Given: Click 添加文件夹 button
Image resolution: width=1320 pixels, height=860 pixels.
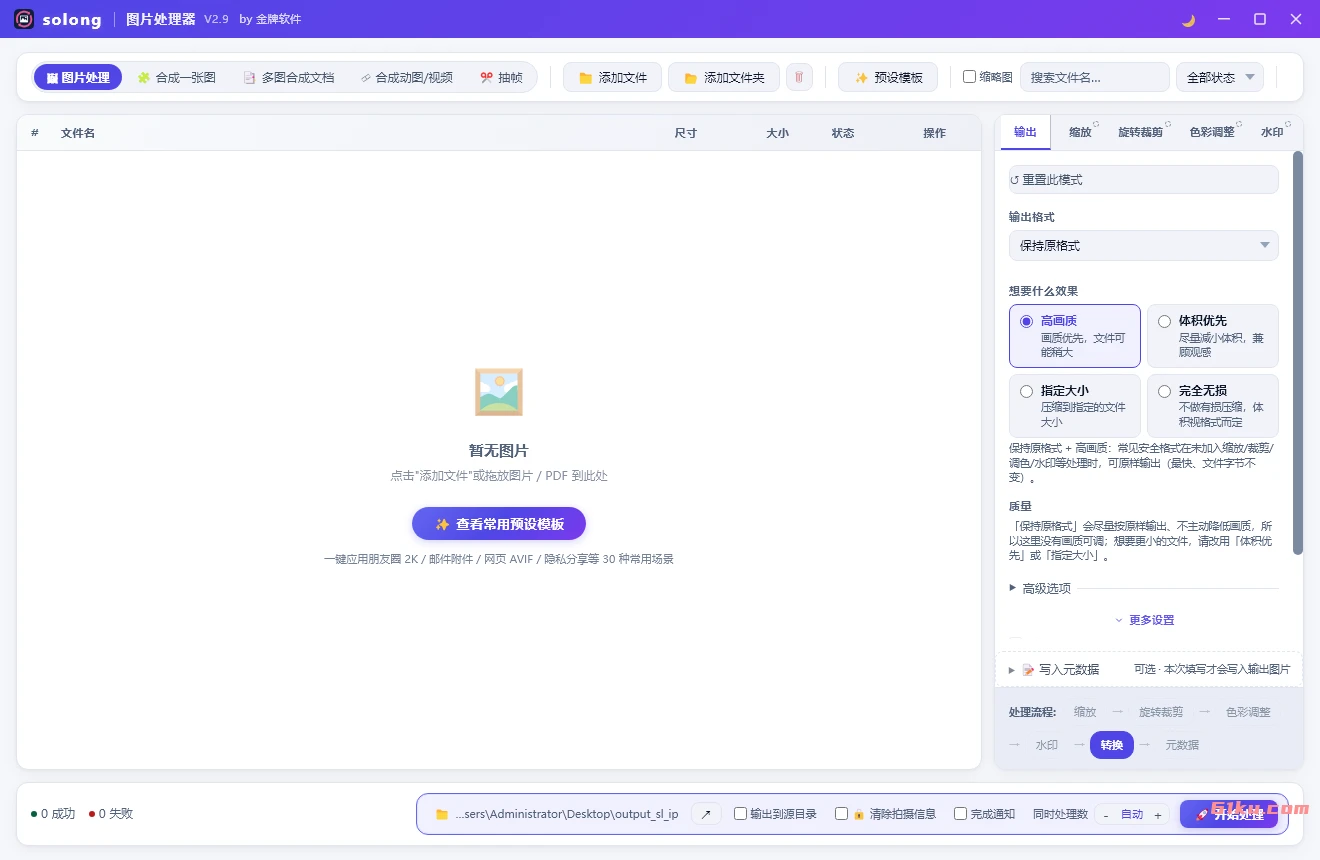Looking at the screenshot, I should coord(724,77).
